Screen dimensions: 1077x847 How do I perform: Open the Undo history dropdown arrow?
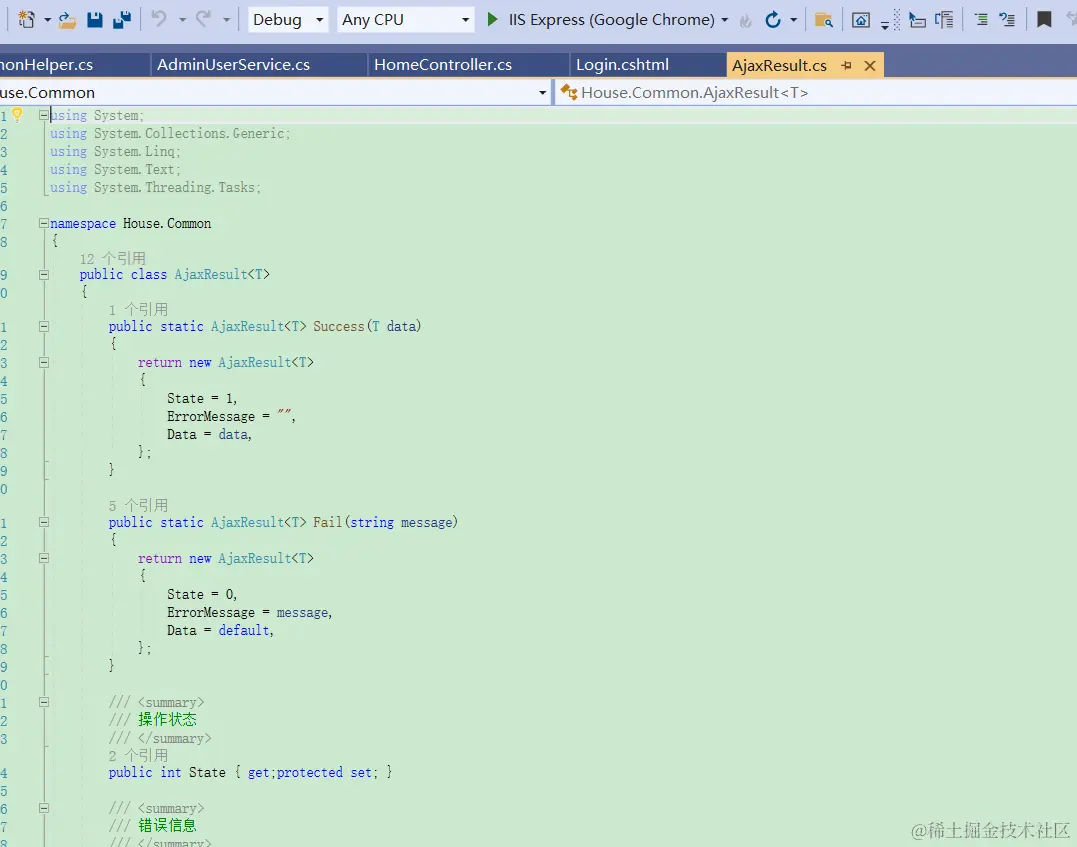coord(182,20)
